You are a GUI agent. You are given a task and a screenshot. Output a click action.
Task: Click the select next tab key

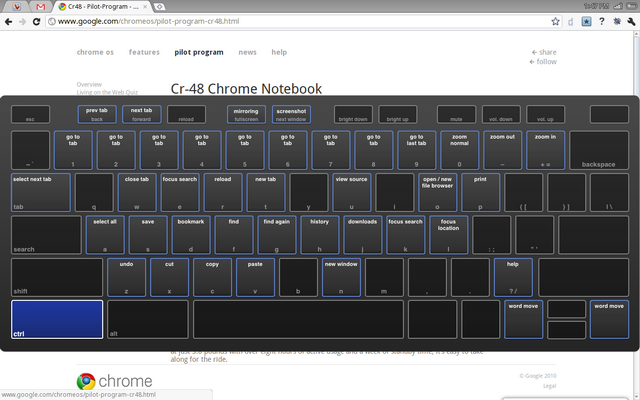[x=41, y=193]
